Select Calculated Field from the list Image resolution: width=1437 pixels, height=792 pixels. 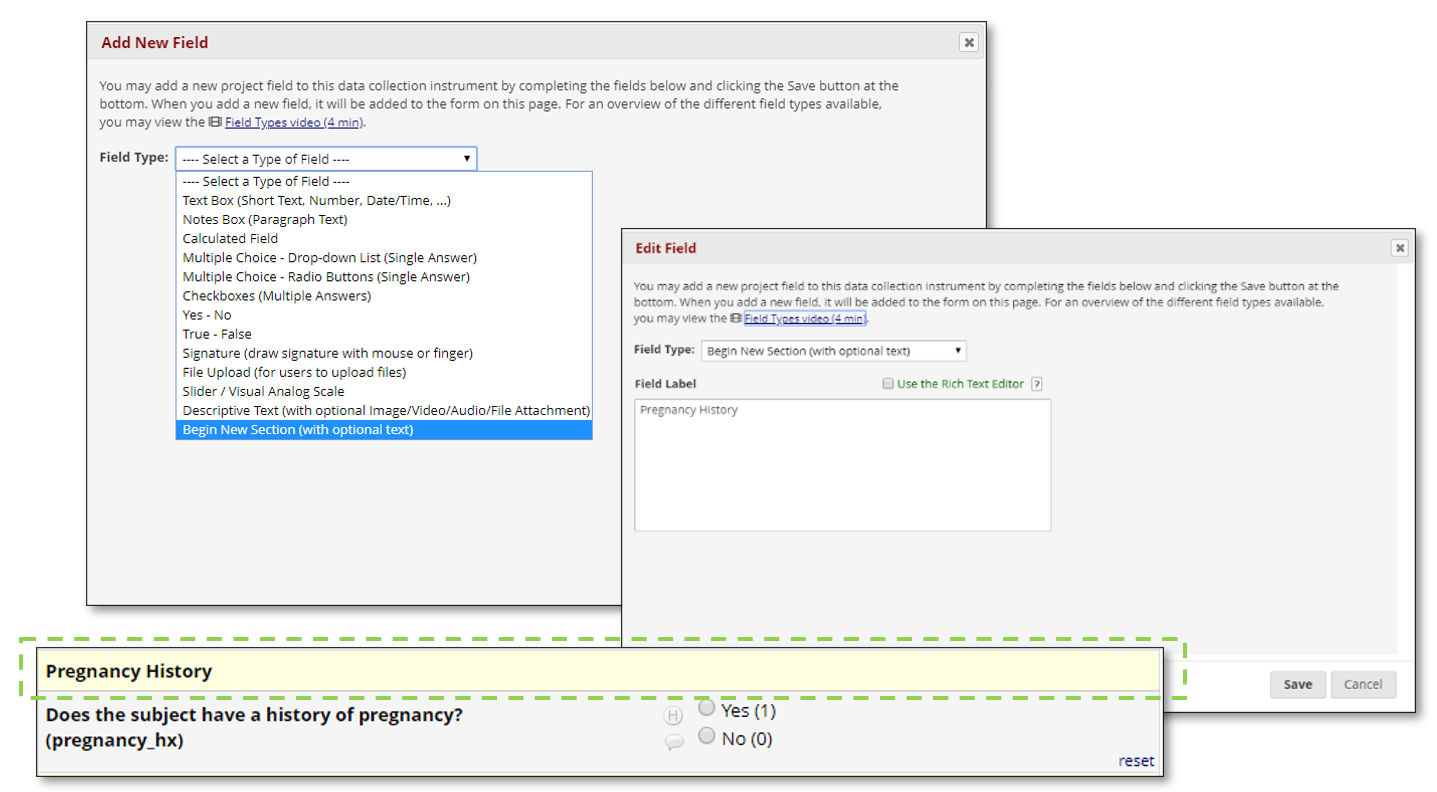pyautogui.click(x=230, y=238)
